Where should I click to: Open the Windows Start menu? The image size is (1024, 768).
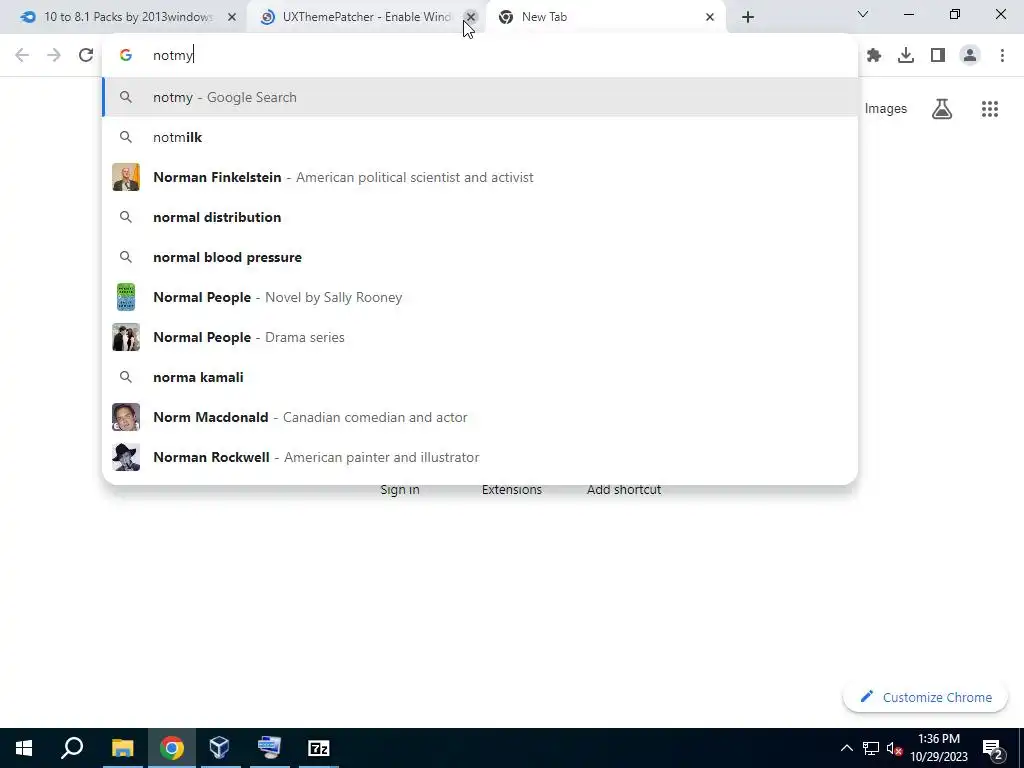click(x=24, y=748)
